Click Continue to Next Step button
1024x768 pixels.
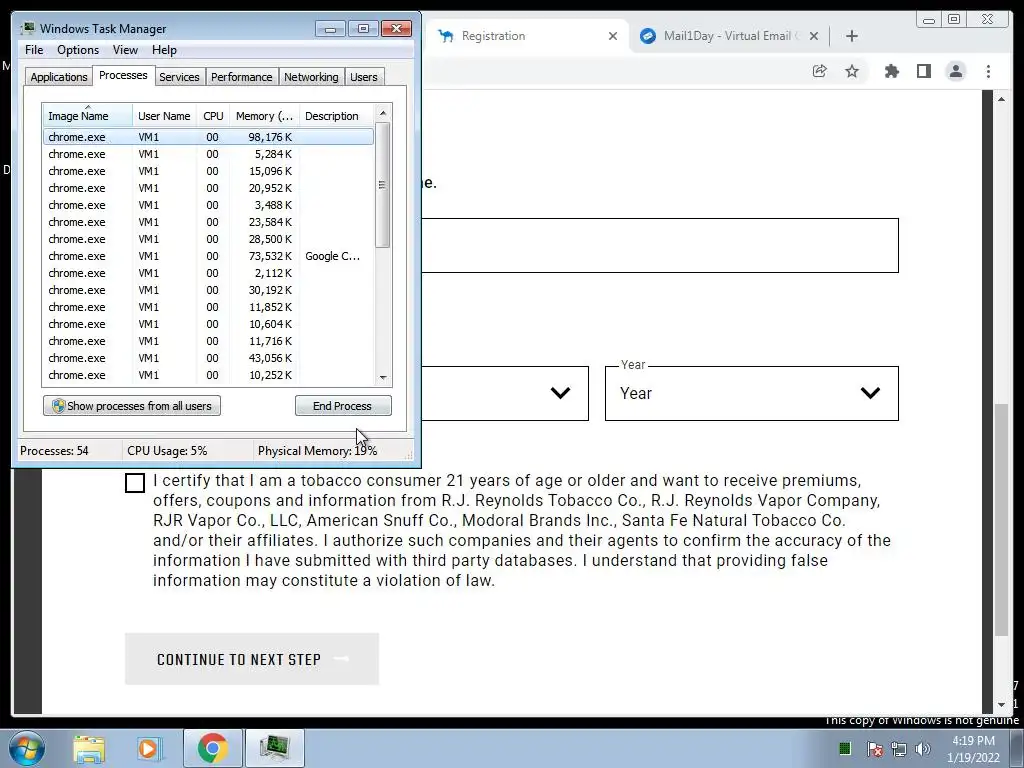(x=252, y=659)
